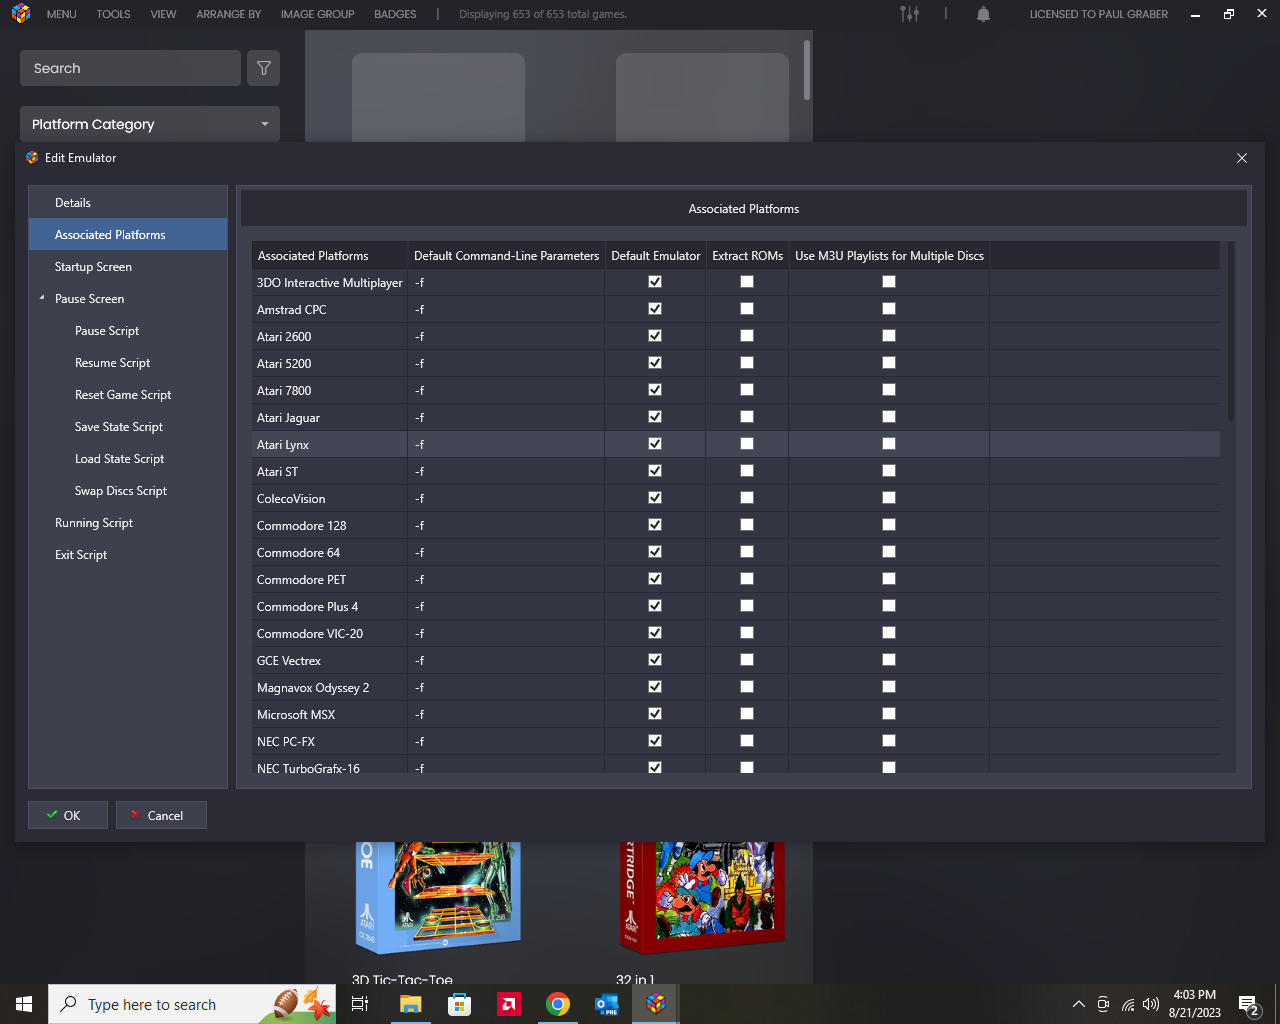Click the platforms table vertical scrollbar
Screen dimensions: 1280x1024
tap(1231, 331)
